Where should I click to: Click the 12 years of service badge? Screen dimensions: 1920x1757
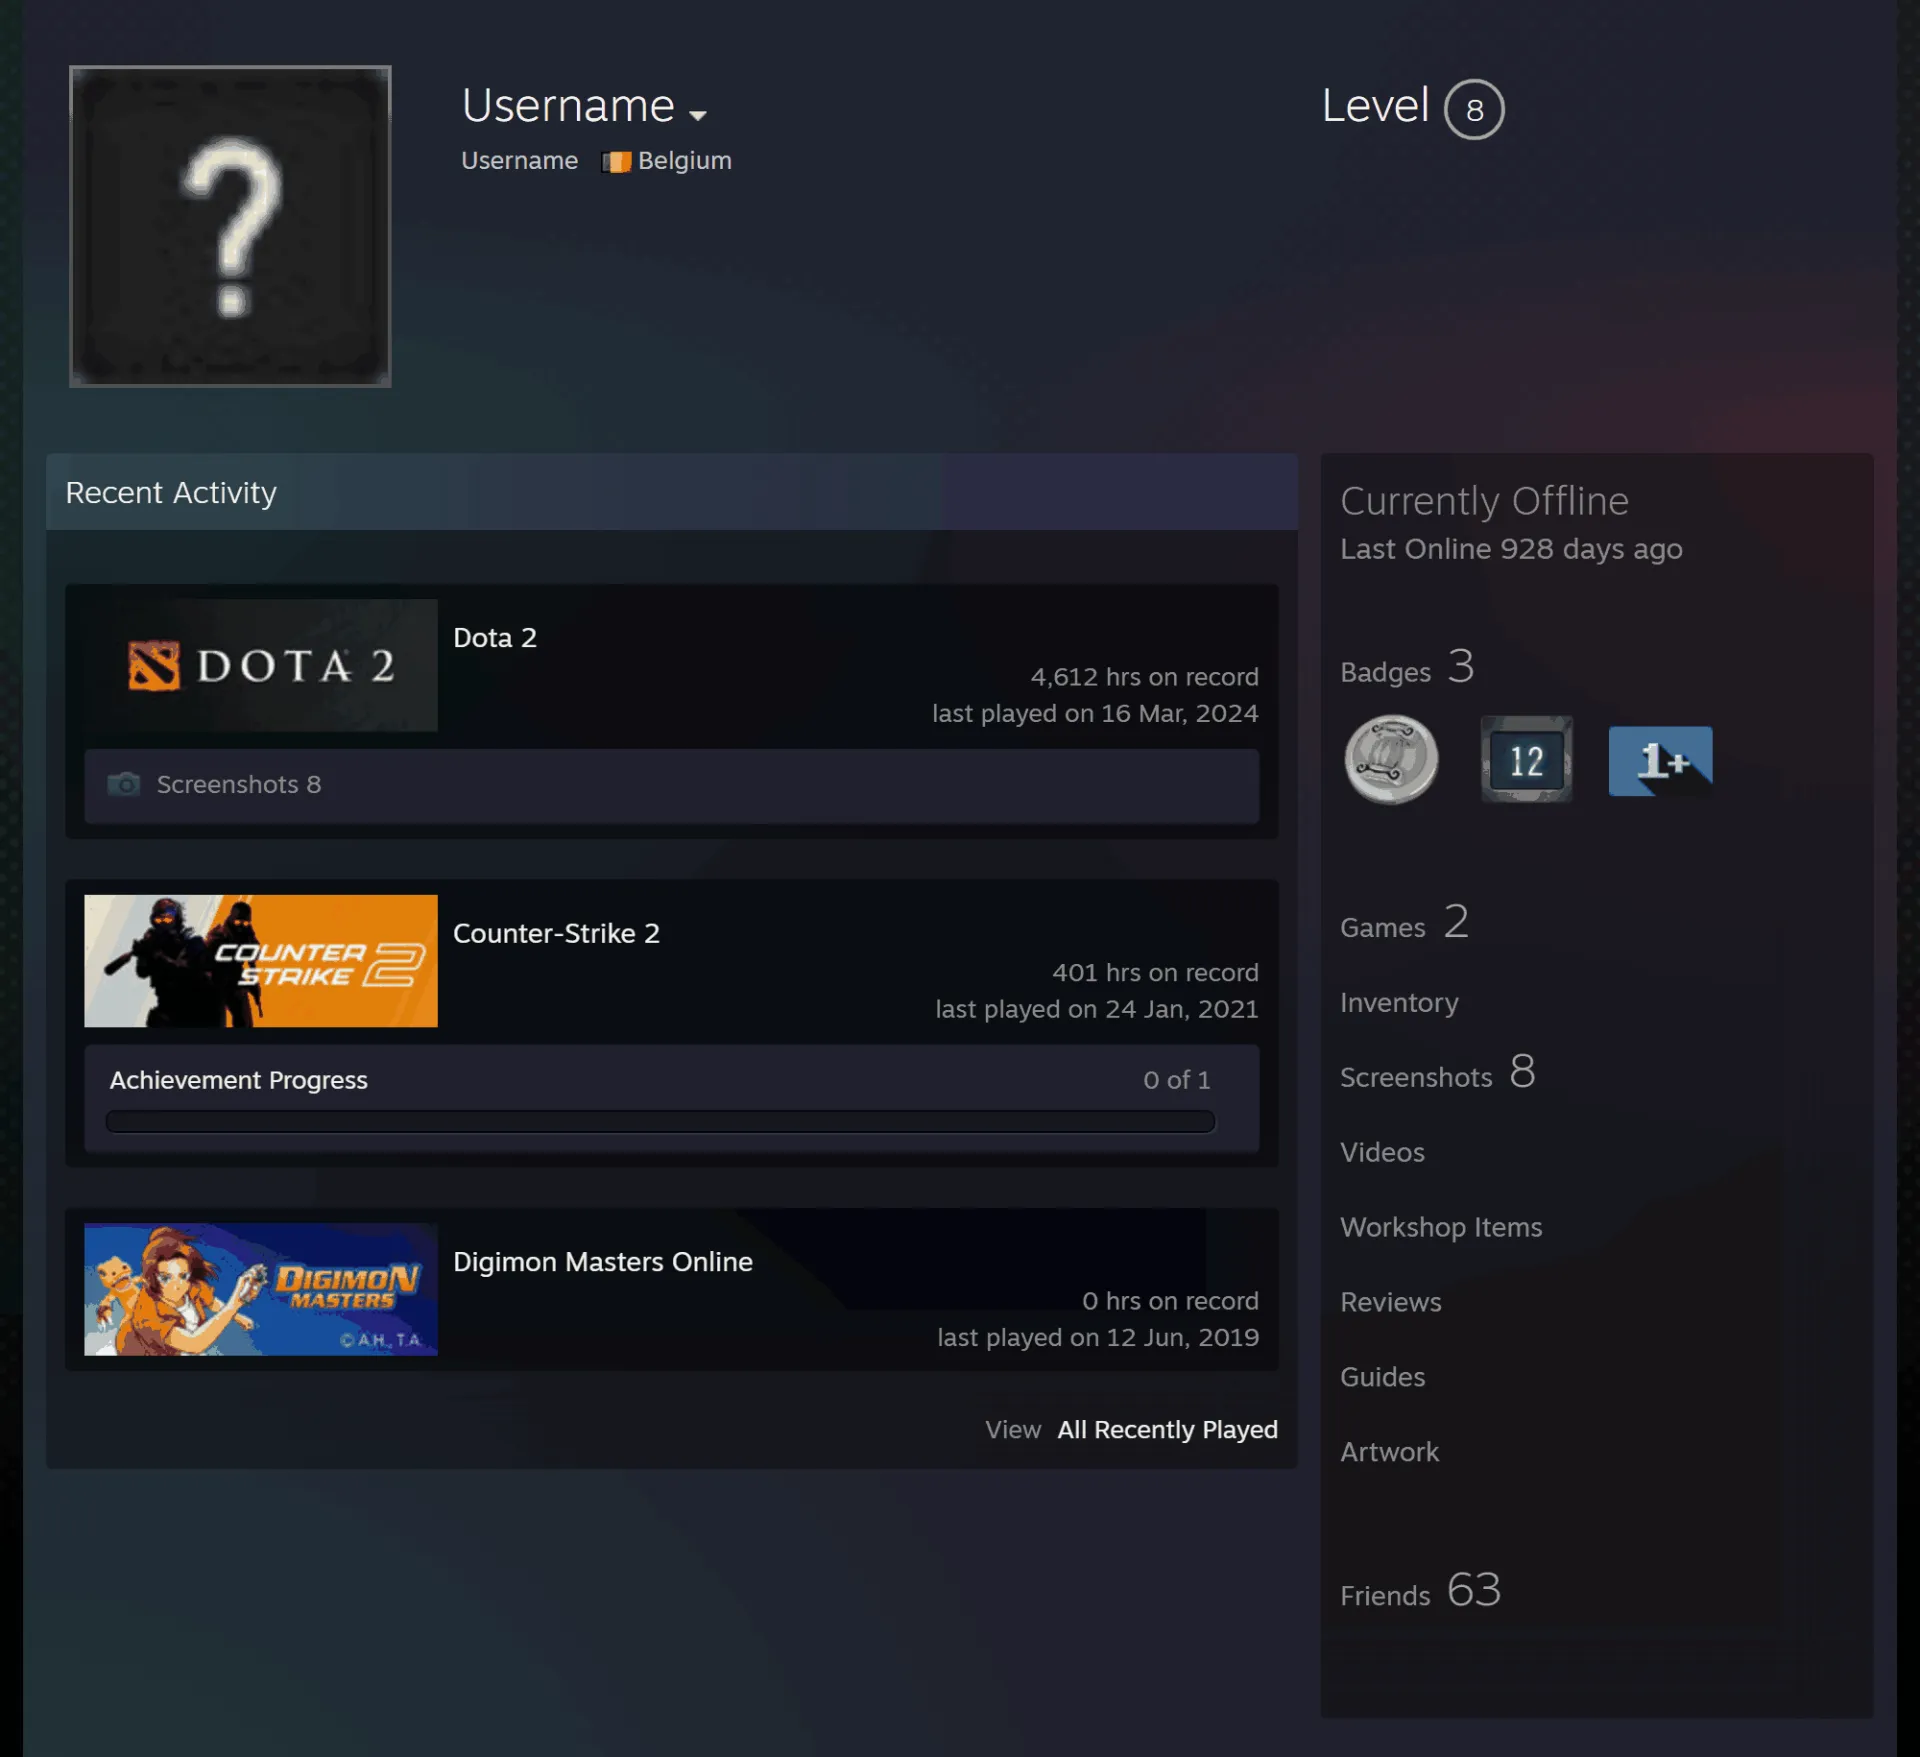pos(1526,759)
